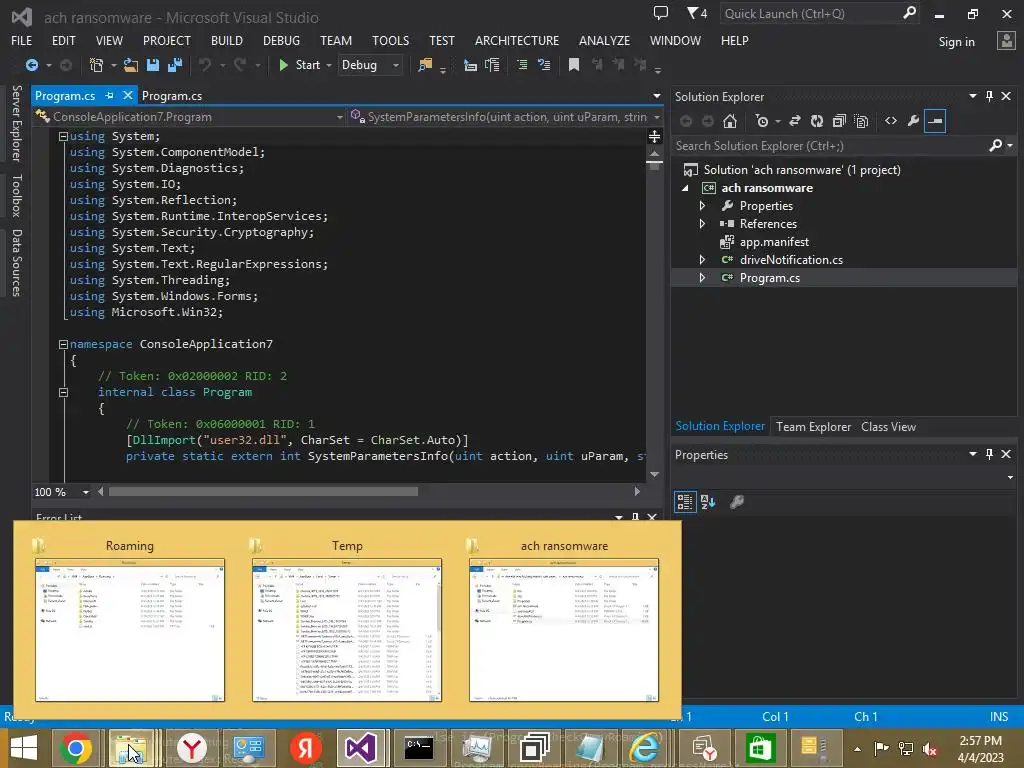This screenshot has width=1024, height=768.
Task: Click the Comment out selected lines icon
Action: tap(522, 65)
